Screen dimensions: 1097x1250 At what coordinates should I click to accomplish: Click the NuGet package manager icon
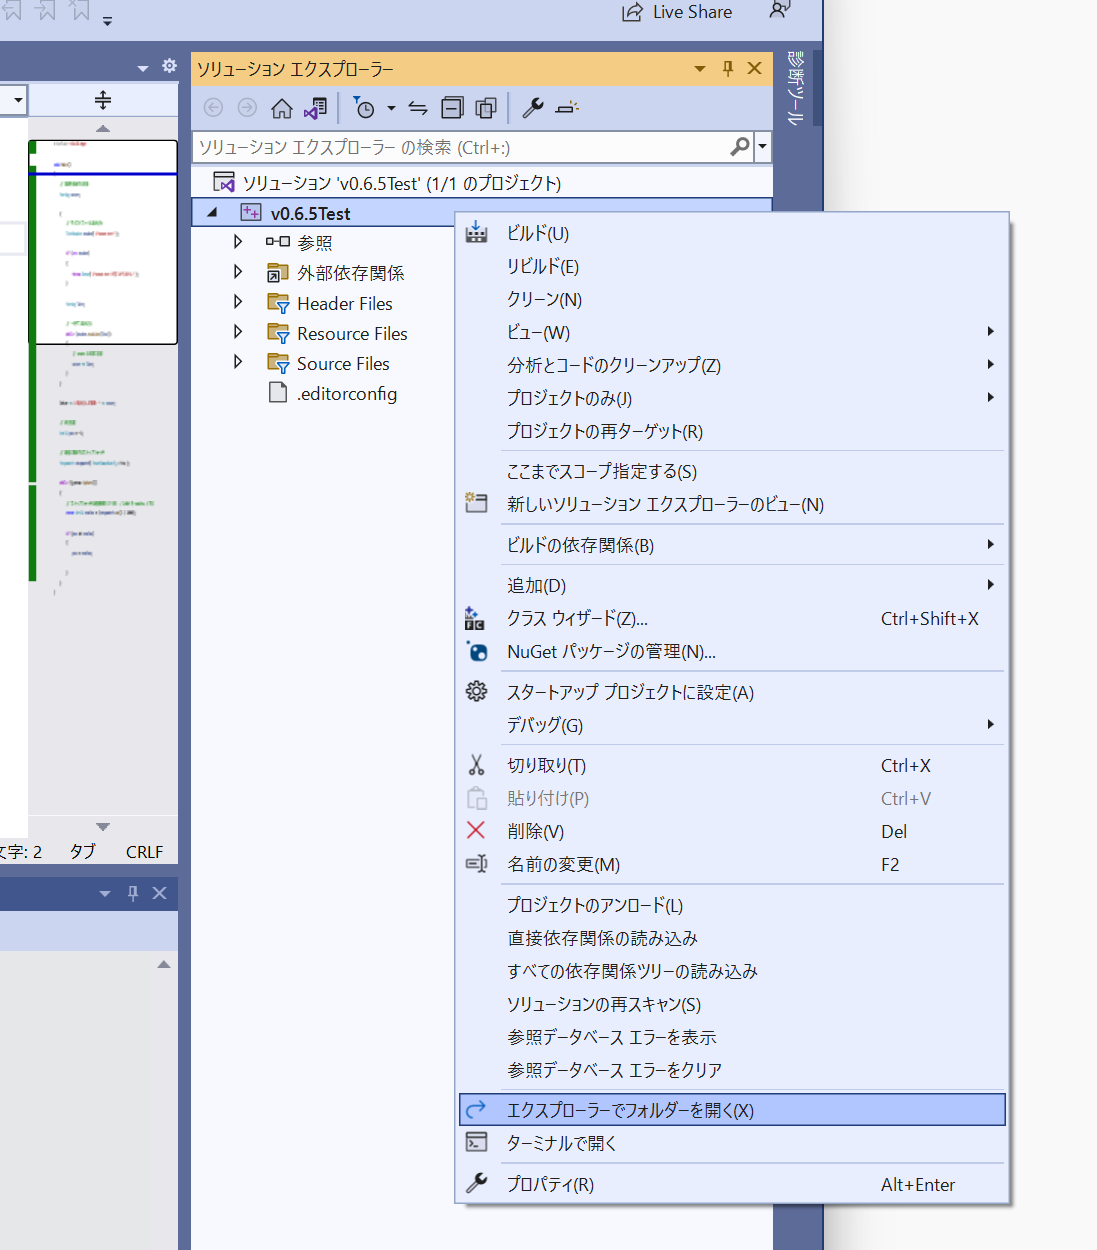[x=476, y=651]
